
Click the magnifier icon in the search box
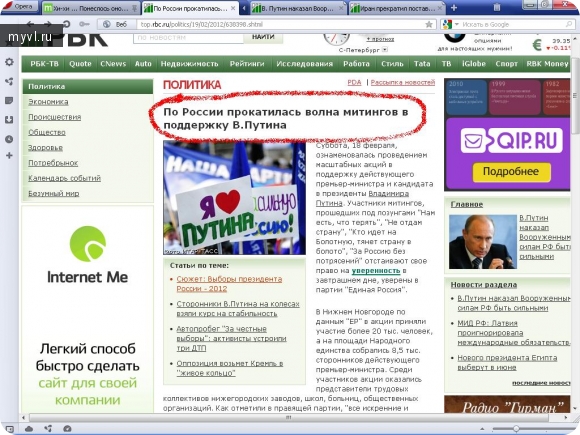pyautogui.click(x=569, y=24)
